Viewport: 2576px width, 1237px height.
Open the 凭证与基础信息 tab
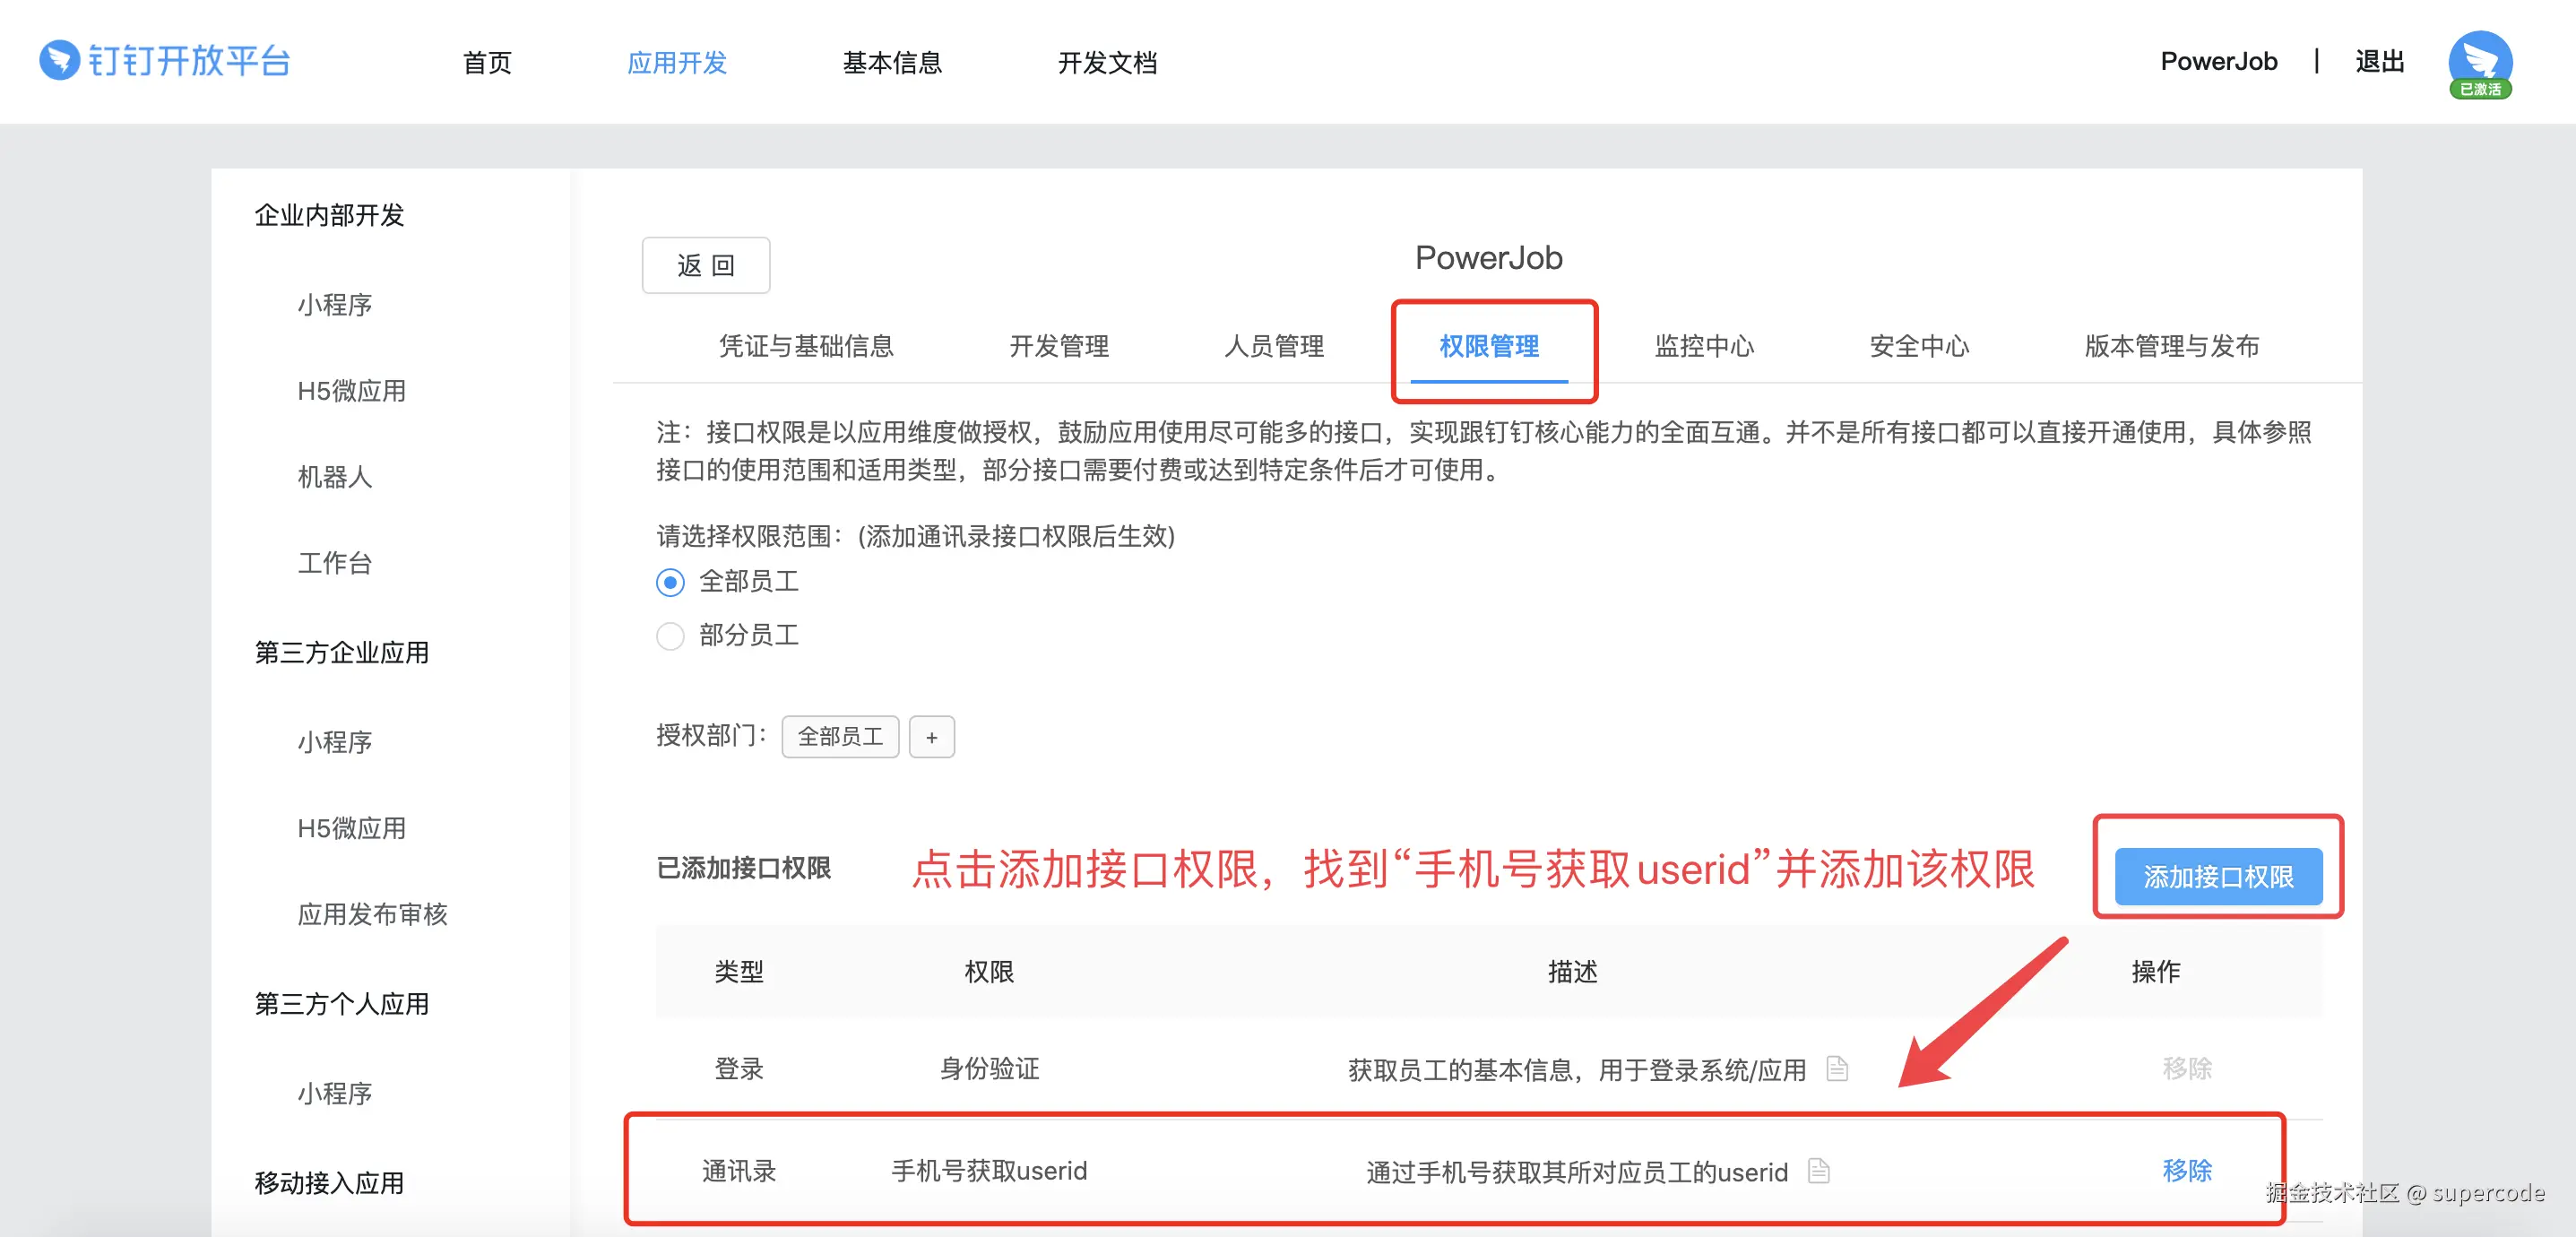[806, 346]
